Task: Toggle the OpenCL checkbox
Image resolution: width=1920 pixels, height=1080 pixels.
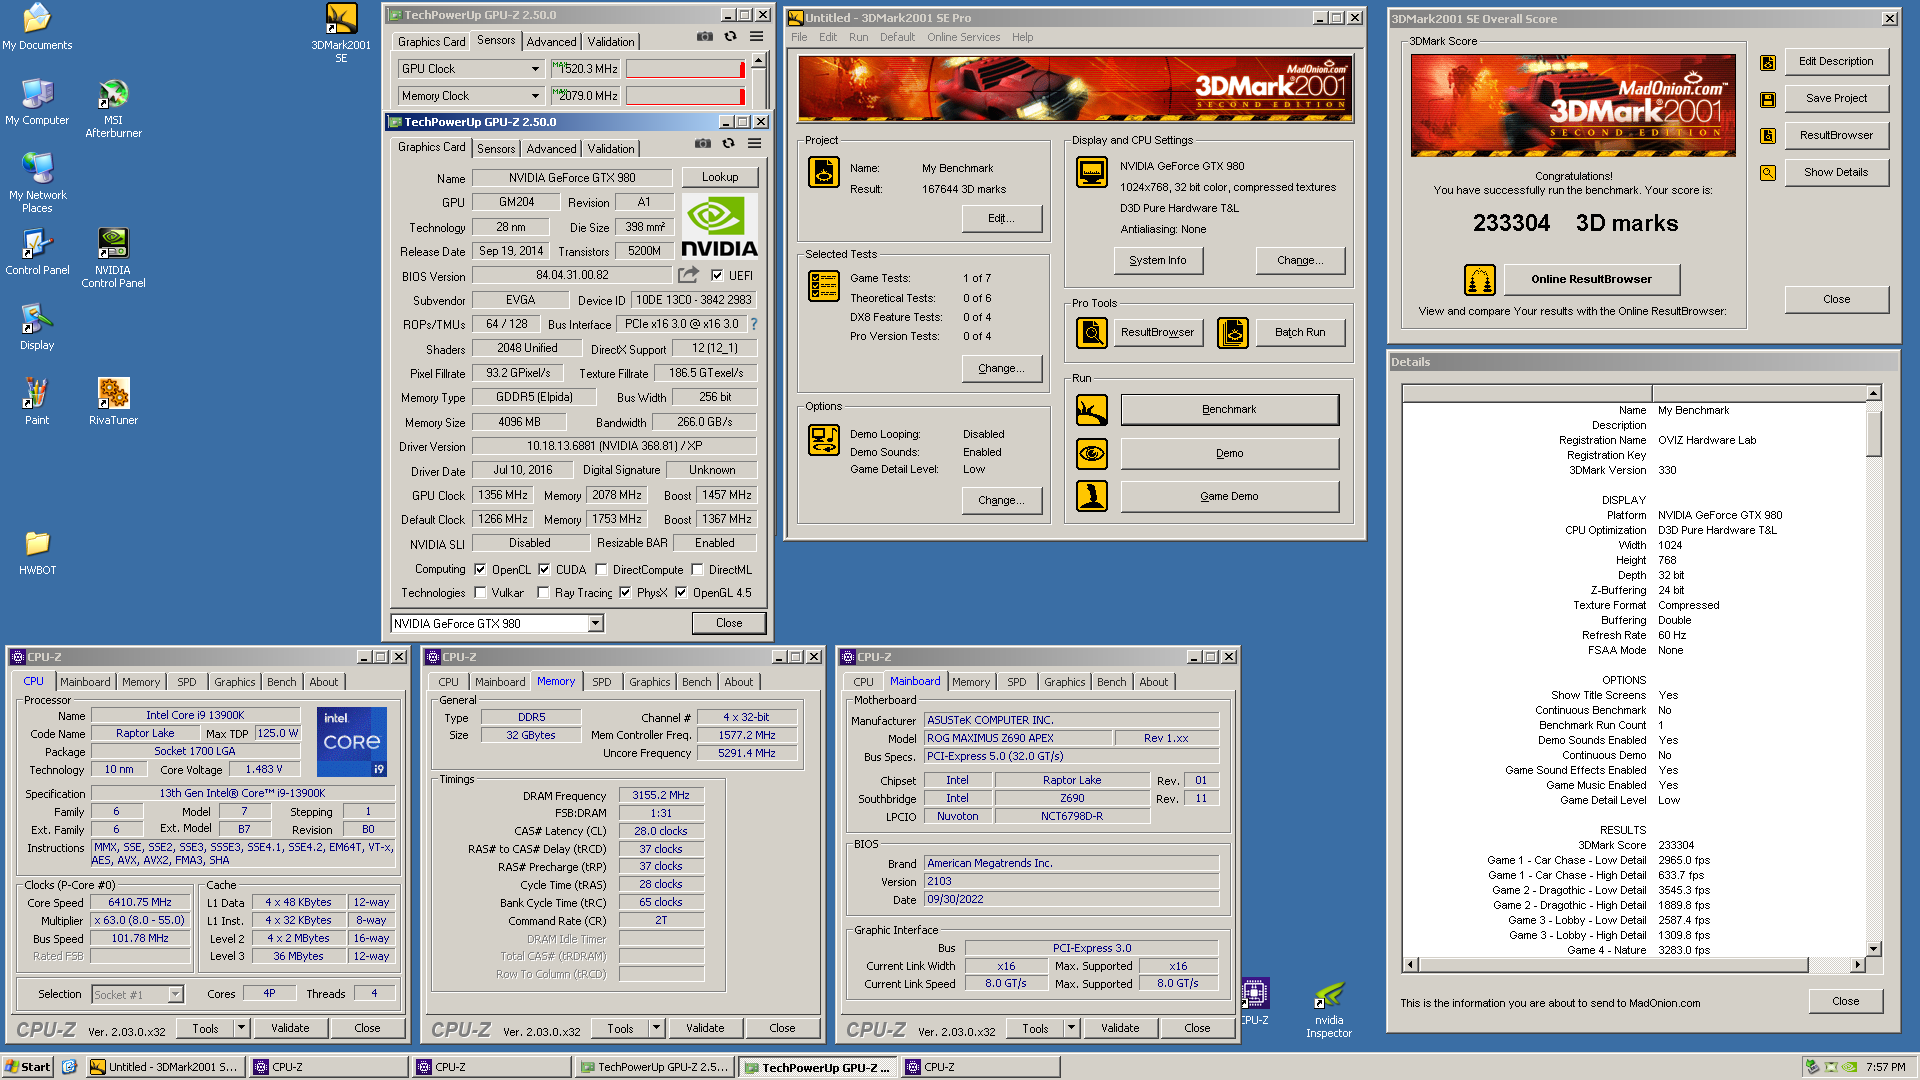Action: pos(480,569)
